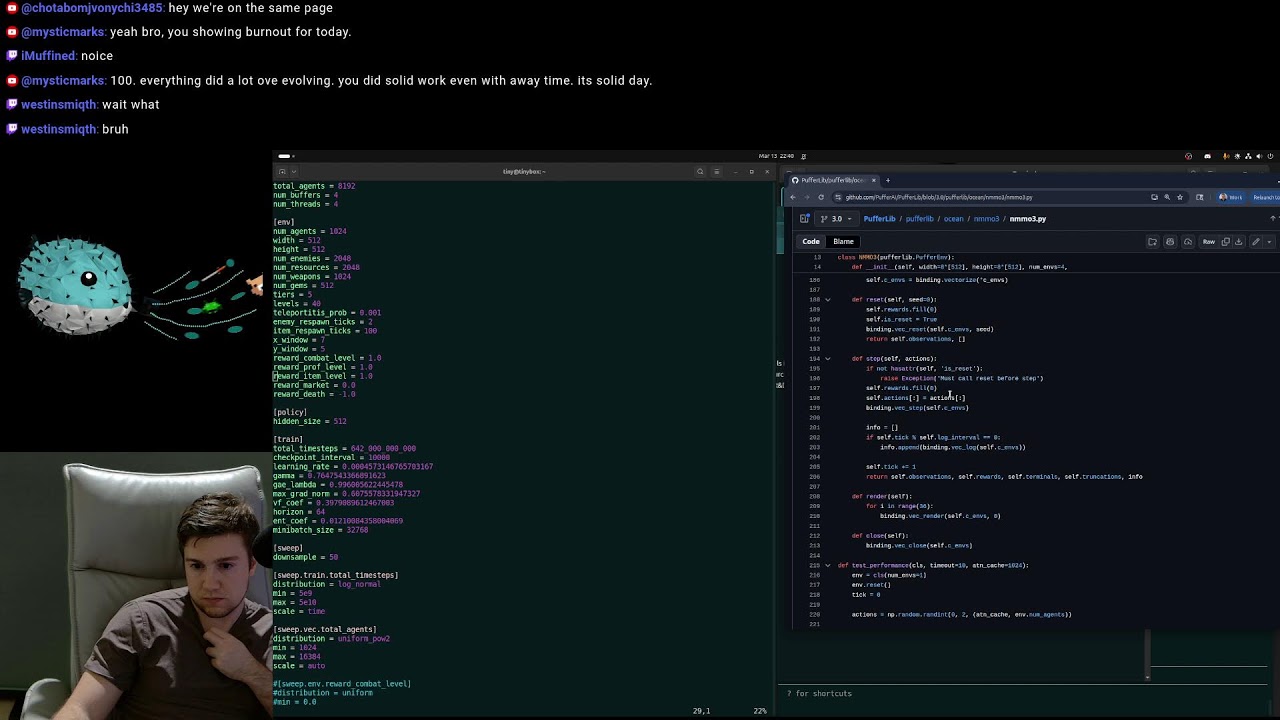Bookmark this page with the star
This screenshot has width=1280, height=720.
coord(1180,197)
